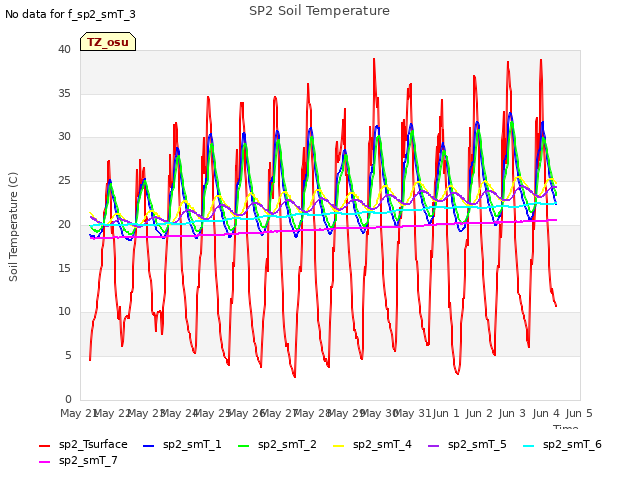This screenshot has width=640, height=480.
Task: Click the sp2_smT_2 legend entry
Action: click(277, 444)
